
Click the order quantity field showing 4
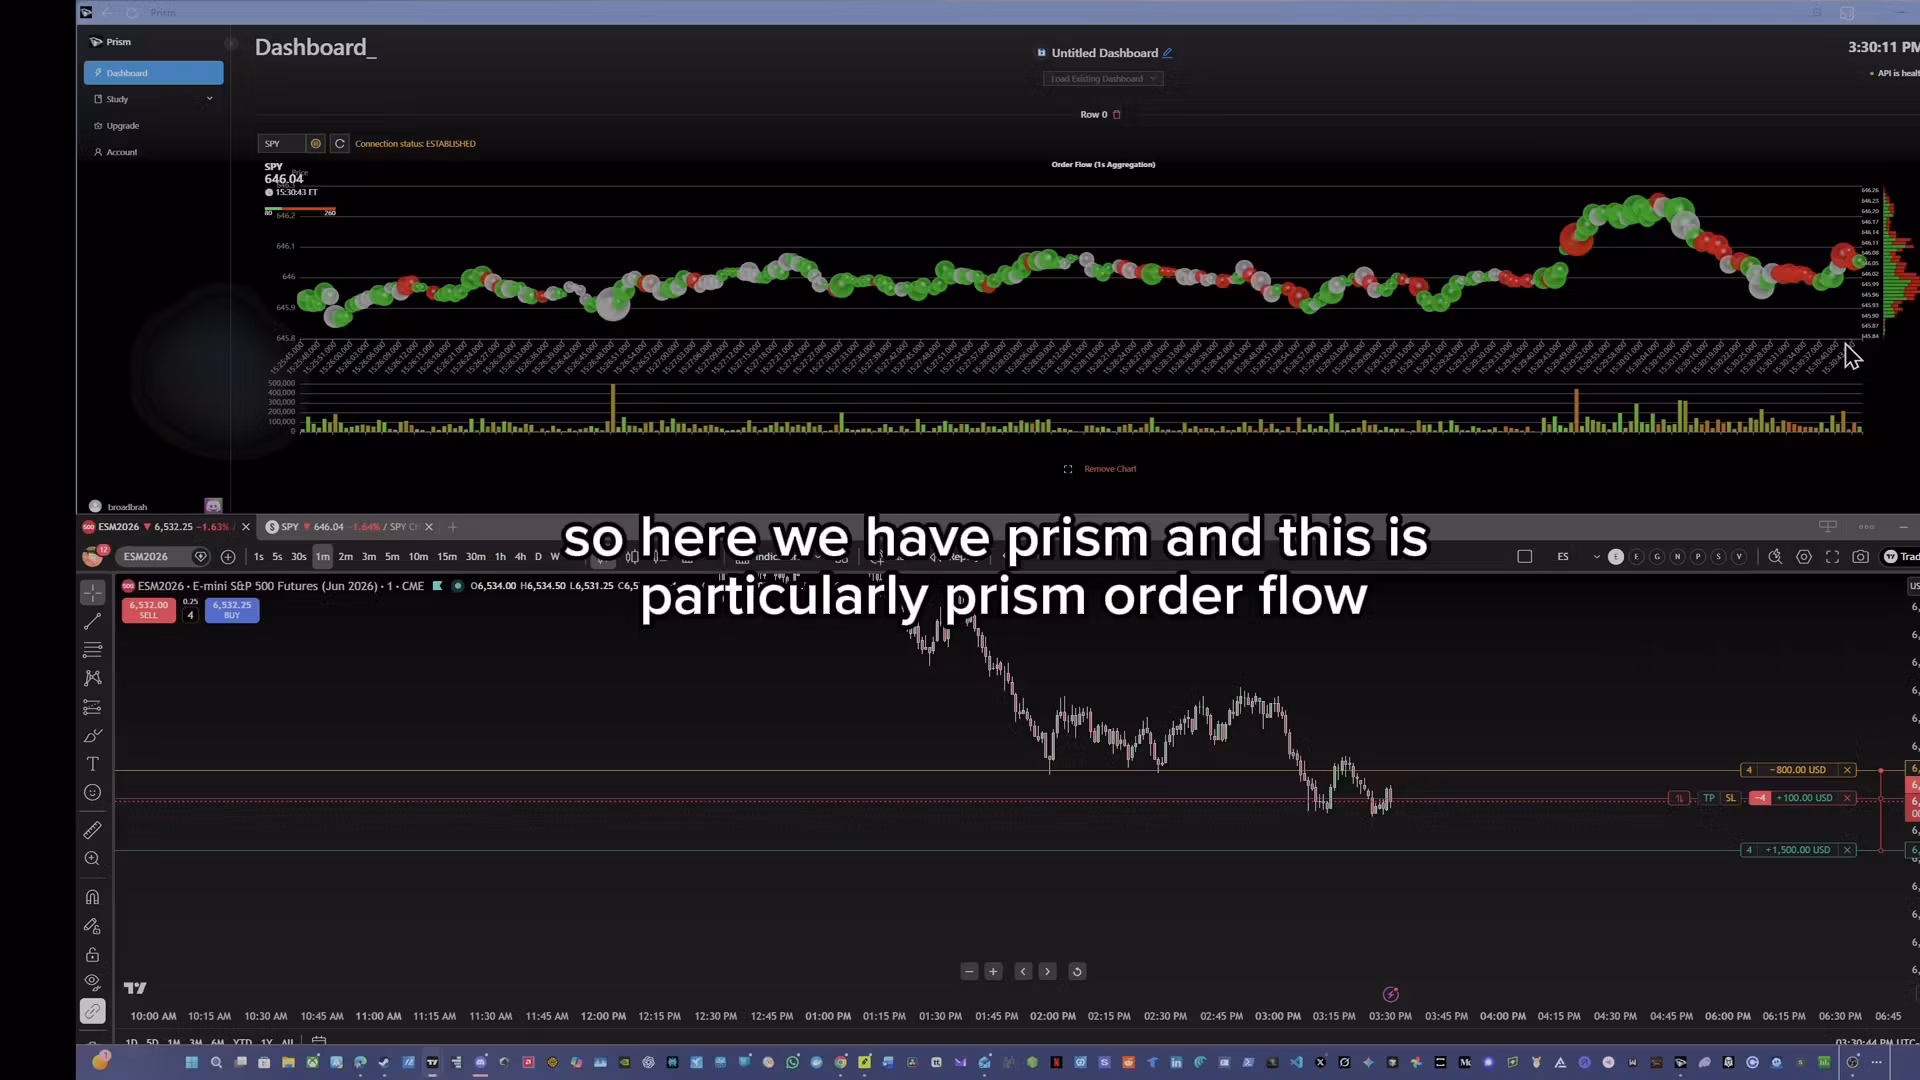190,615
